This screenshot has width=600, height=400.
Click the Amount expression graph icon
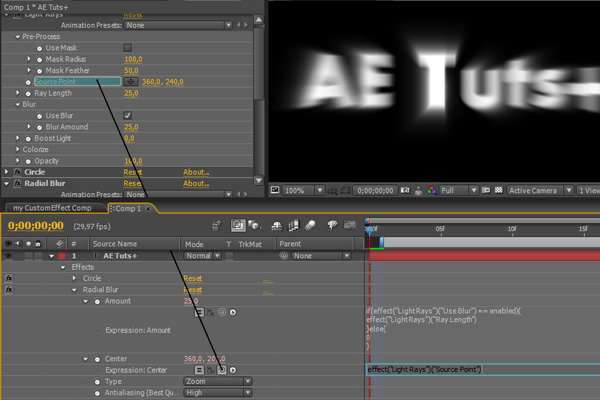click(x=210, y=313)
